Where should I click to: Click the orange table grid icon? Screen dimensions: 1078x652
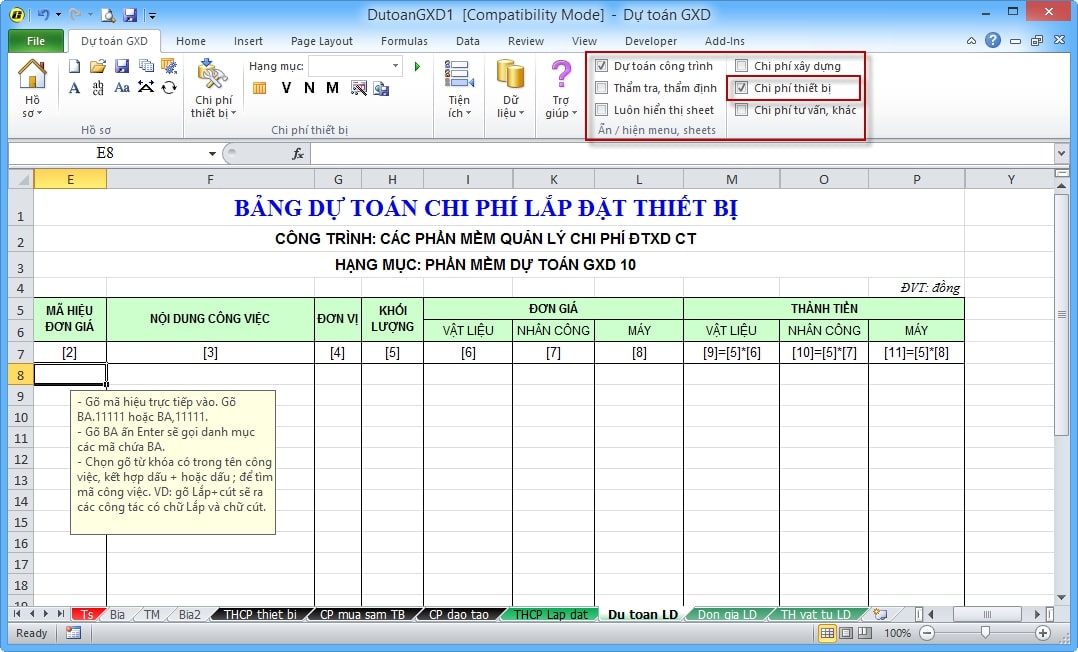click(x=260, y=88)
